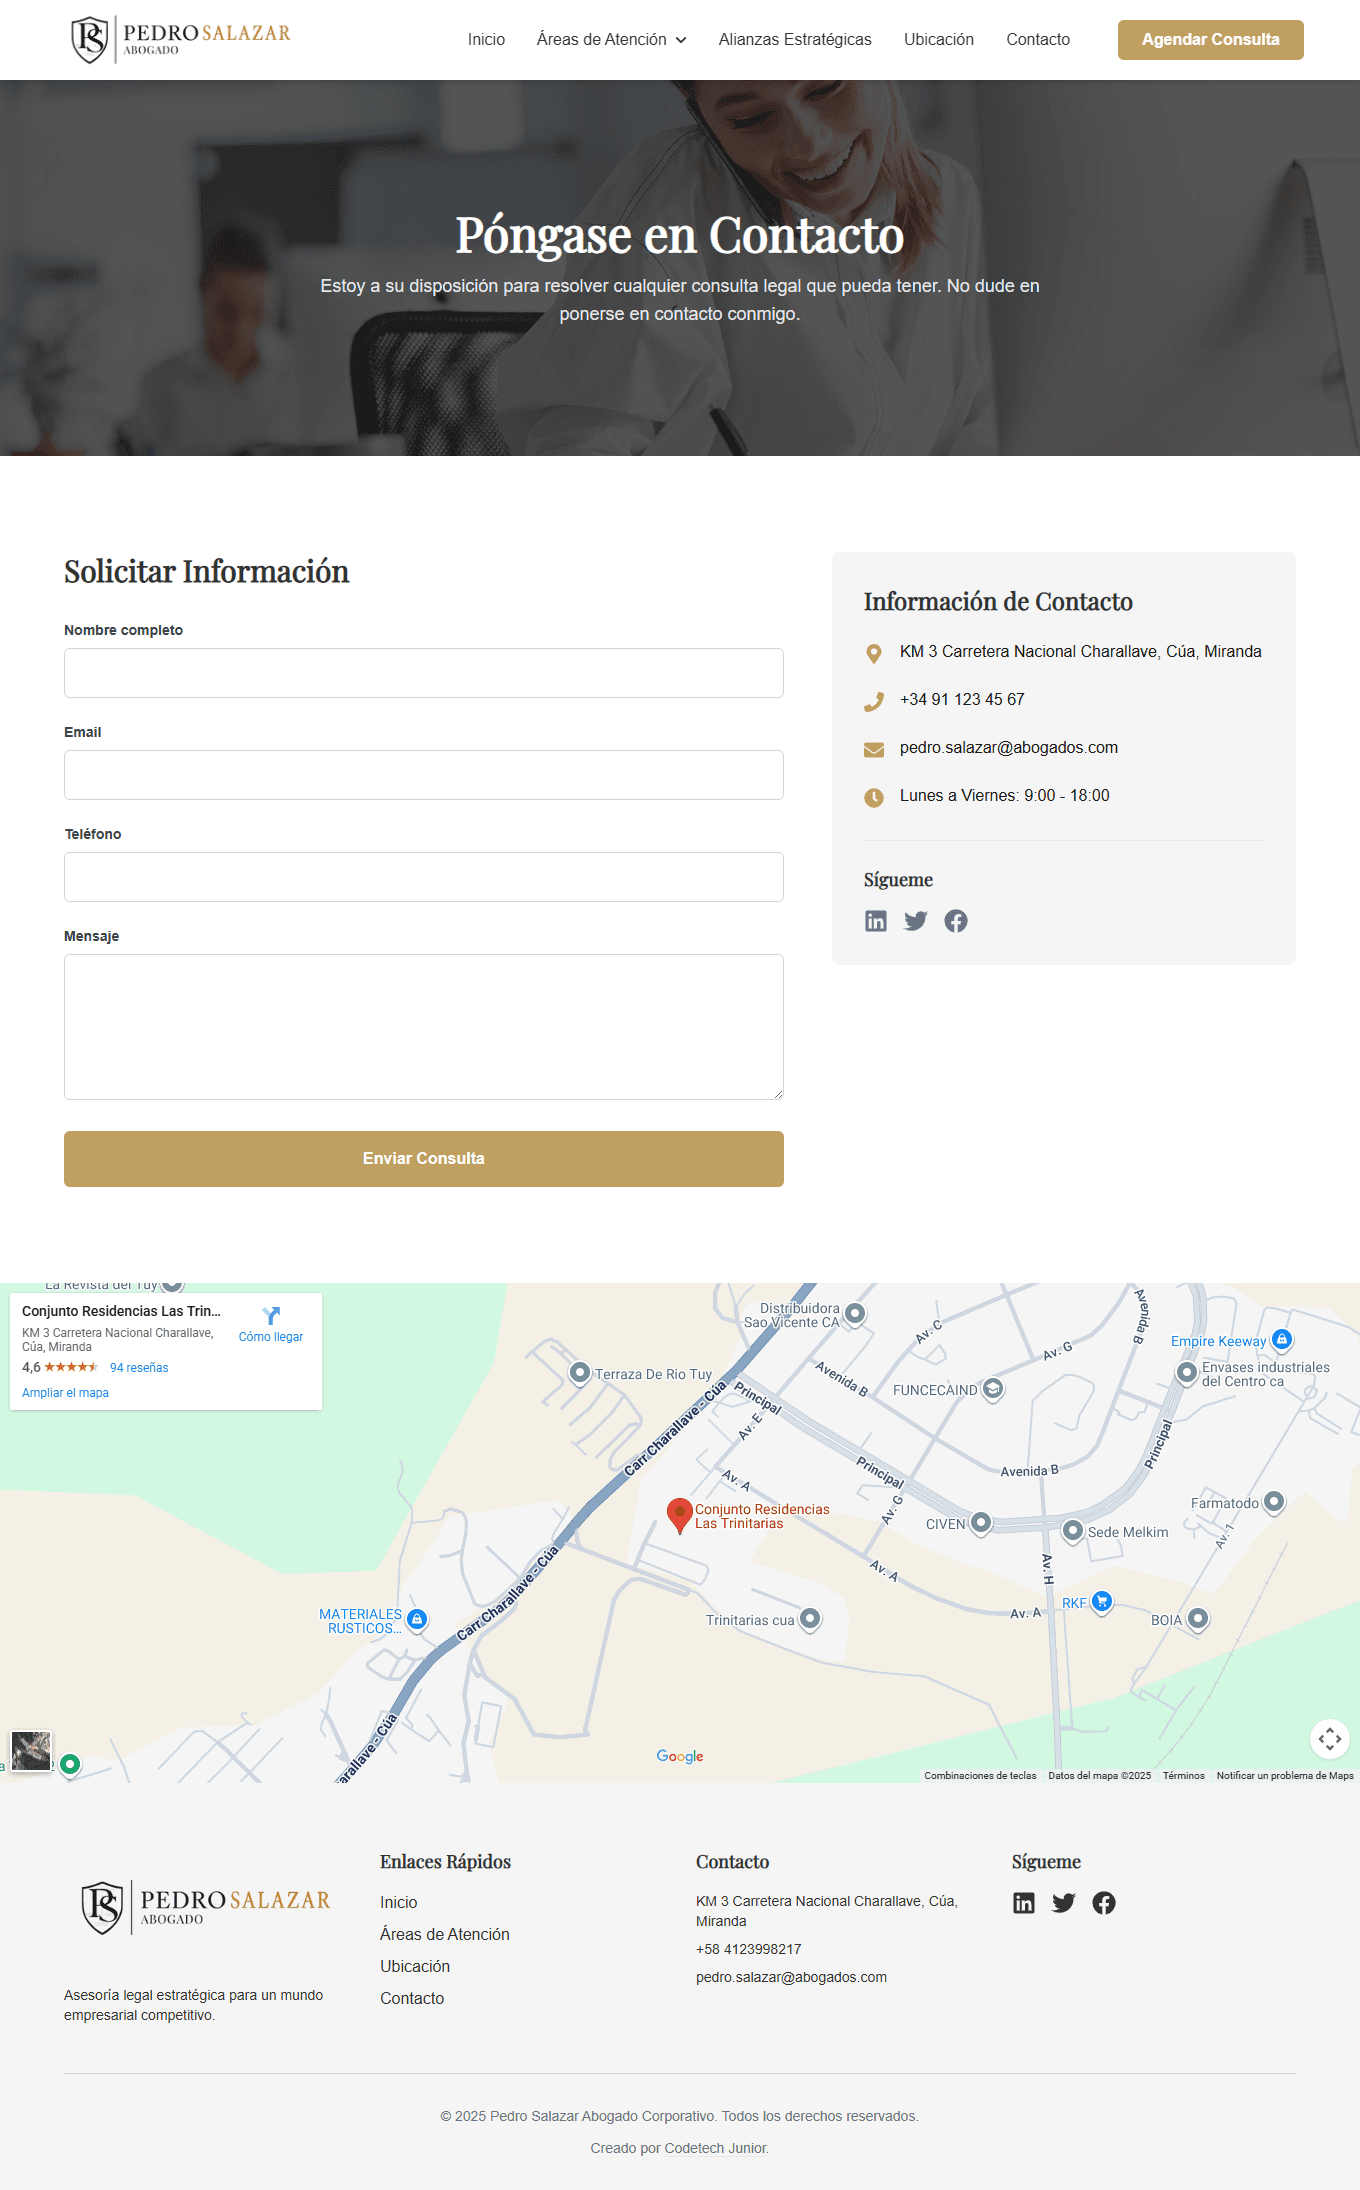
Task: Open the Ubicación nav item
Action: coord(939,40)
